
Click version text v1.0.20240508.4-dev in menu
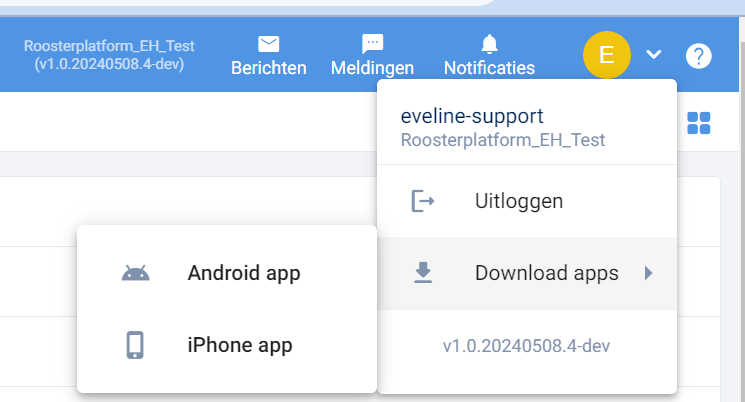pos(526,346)
